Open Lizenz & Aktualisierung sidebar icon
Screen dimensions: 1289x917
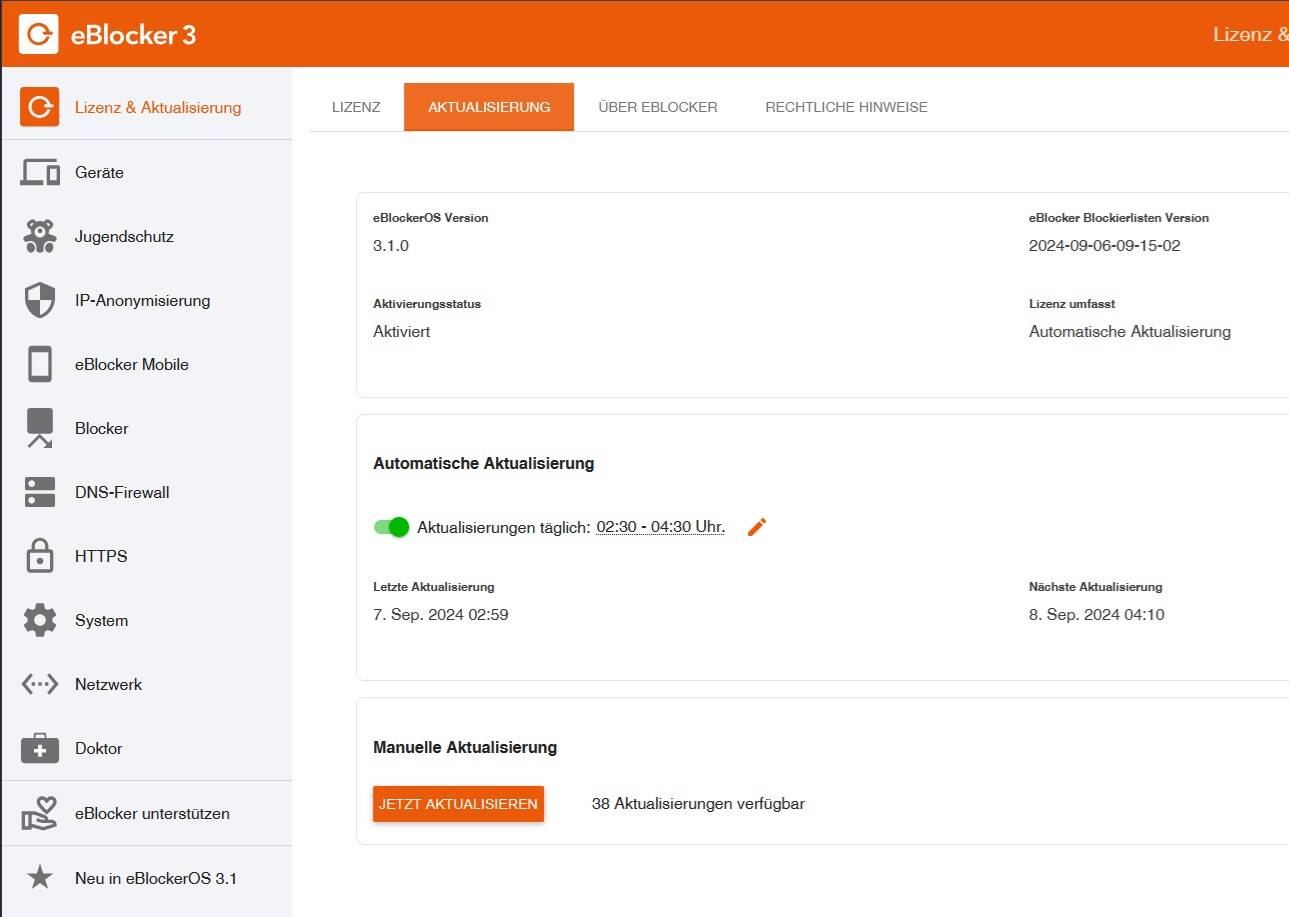(x=39, y=107)
